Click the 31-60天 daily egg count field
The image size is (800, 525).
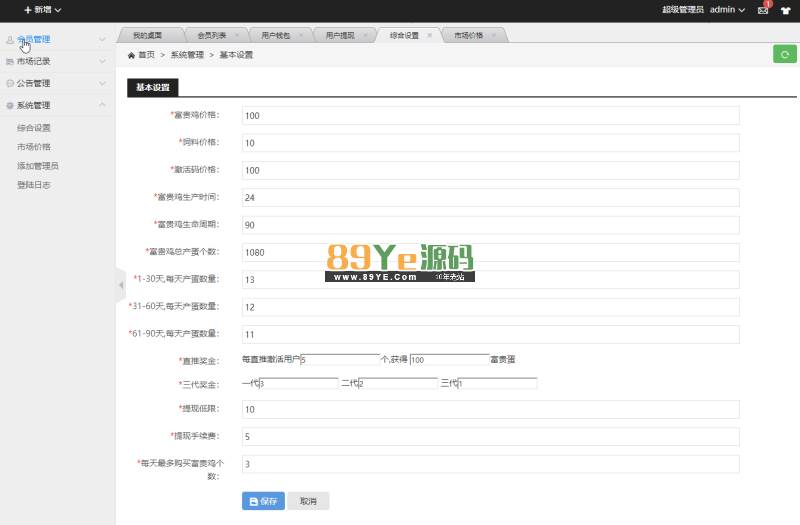[490, 307]
